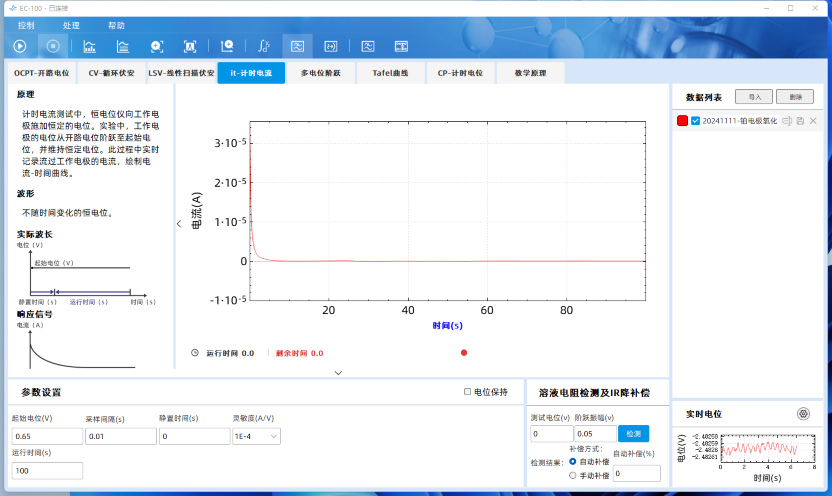Click the red color swatch of the dataset
832x496 pixels.
682,121
